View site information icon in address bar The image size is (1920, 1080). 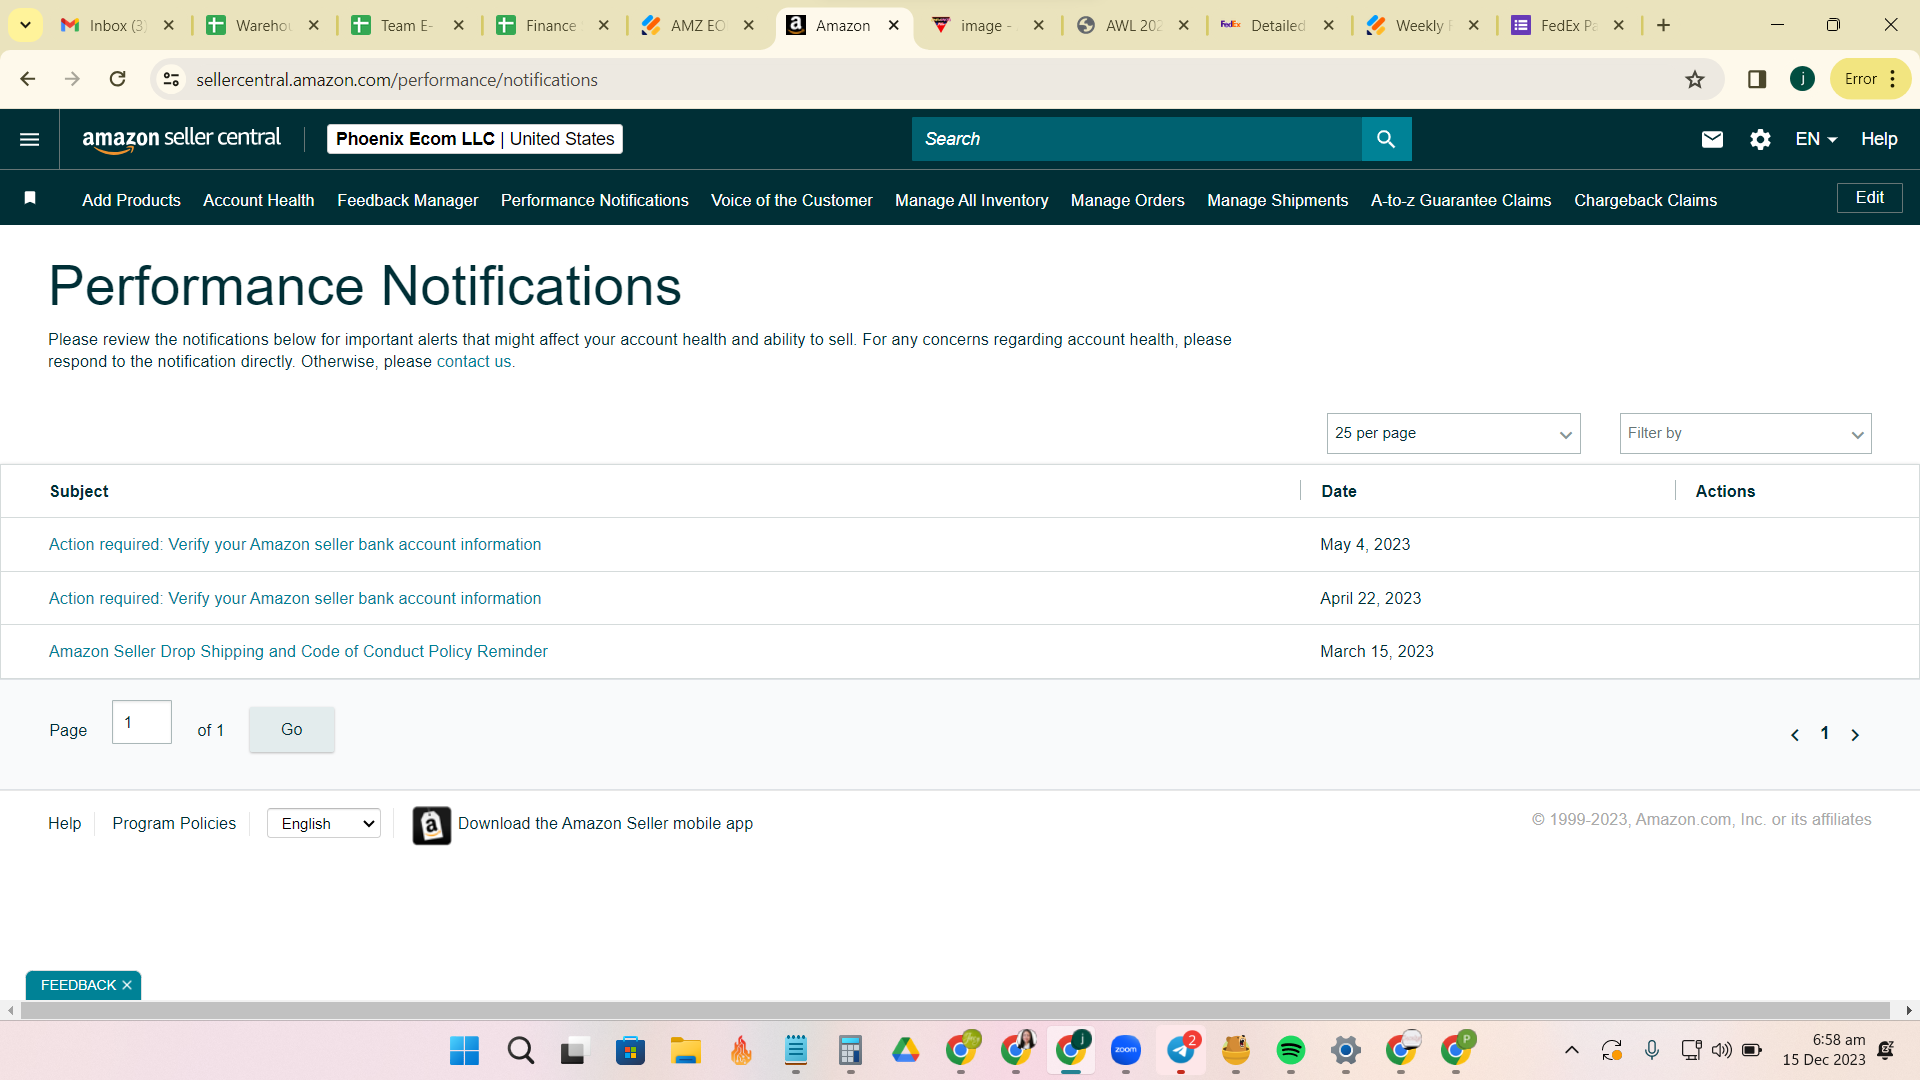click(172, 79)
